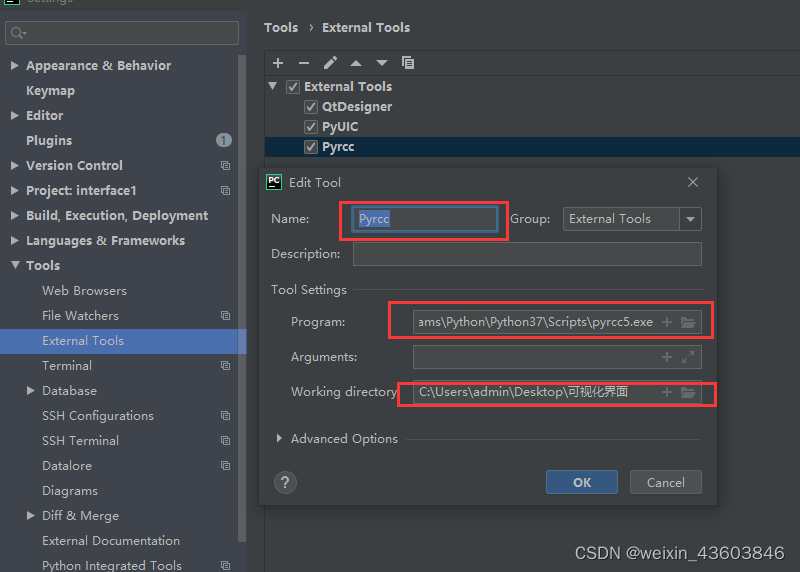Edit the selected tool with pencil icon
Image resolution: width=800 pixels, height=572 pixels.
[330, 63]
